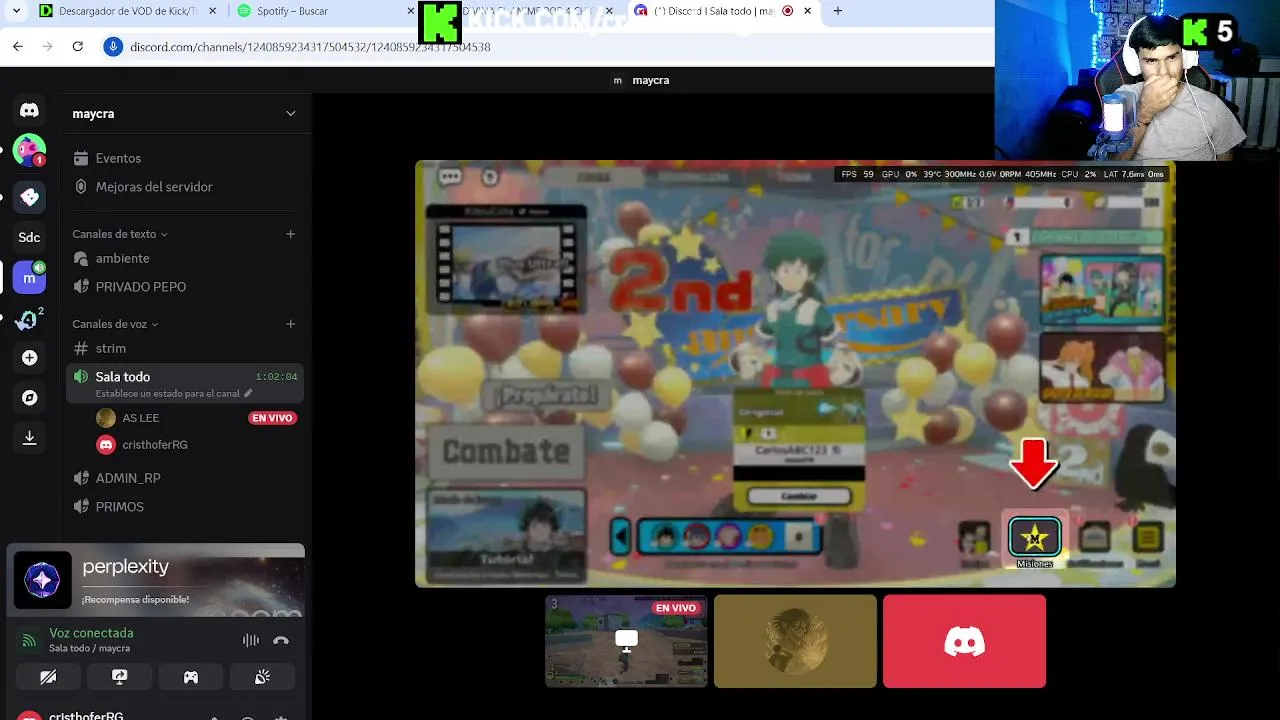This screenshot has width=1280, height=720.
Task: Join PRIMOS voice channel
Action: pyautogui.click(x=185, y=507)
